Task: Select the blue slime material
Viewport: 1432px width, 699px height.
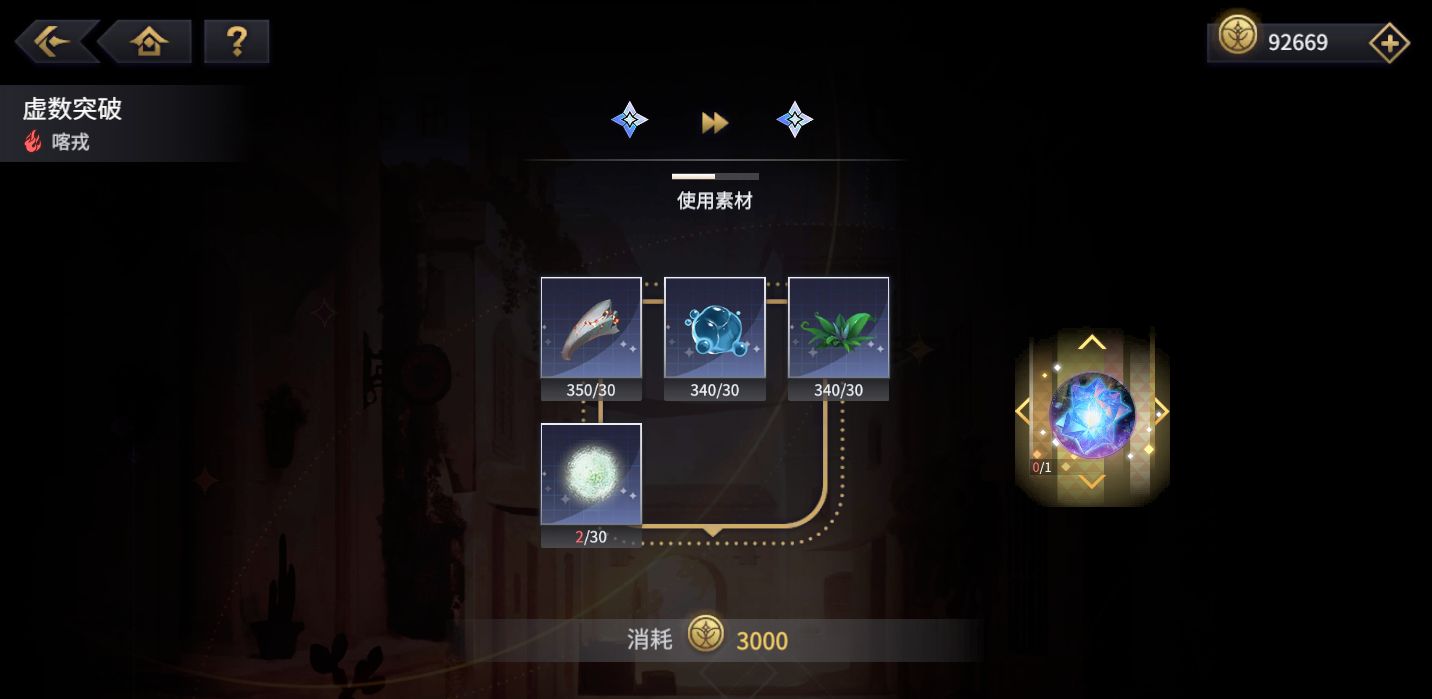Action: [x=715, y=338]
